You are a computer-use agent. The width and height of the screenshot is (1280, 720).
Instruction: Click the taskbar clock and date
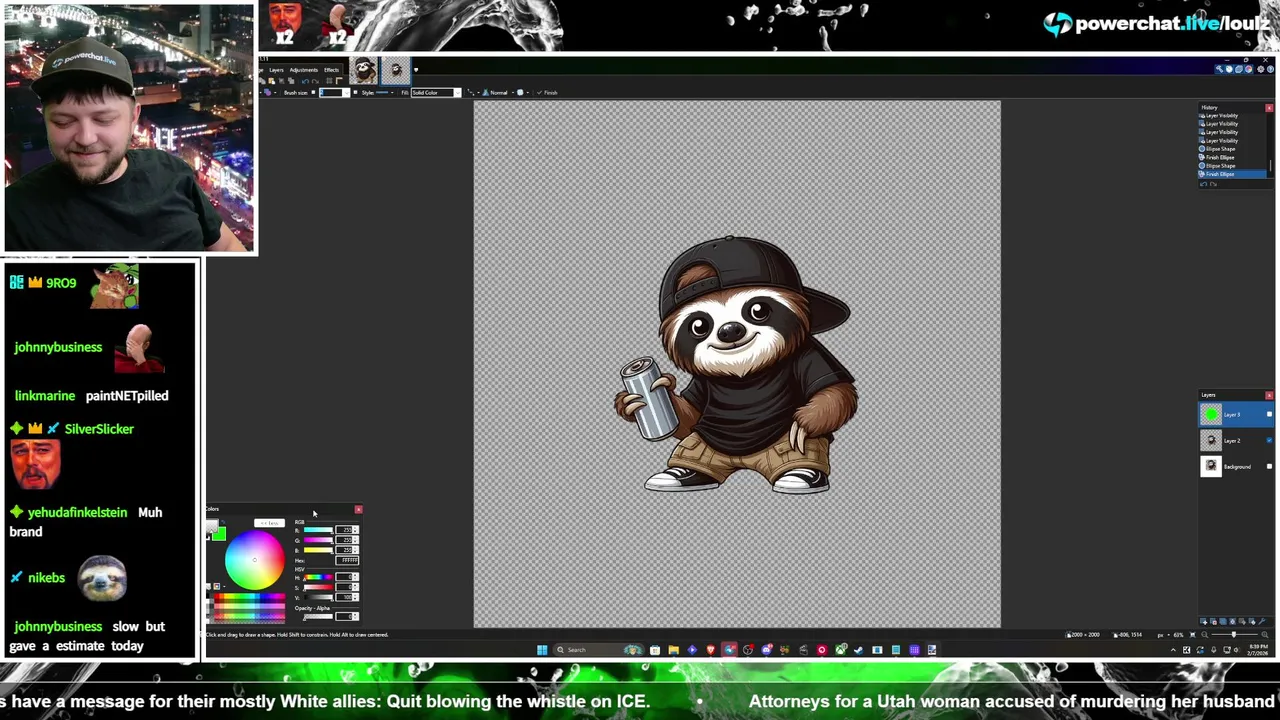pos(1258,650)
